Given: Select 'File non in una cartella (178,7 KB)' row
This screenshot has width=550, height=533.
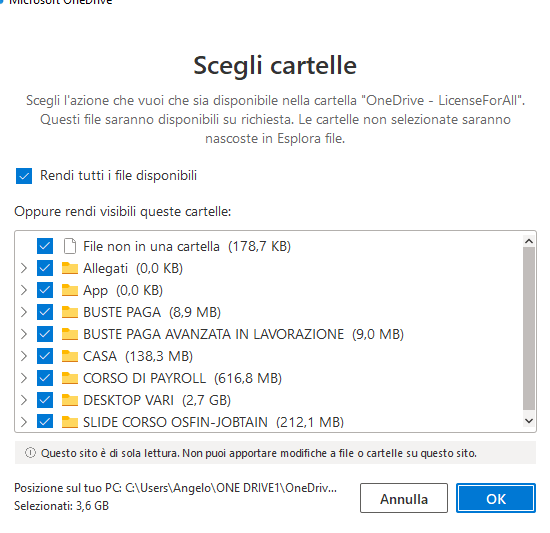Looking at the screenshot, I should click(x=187, y=246).
